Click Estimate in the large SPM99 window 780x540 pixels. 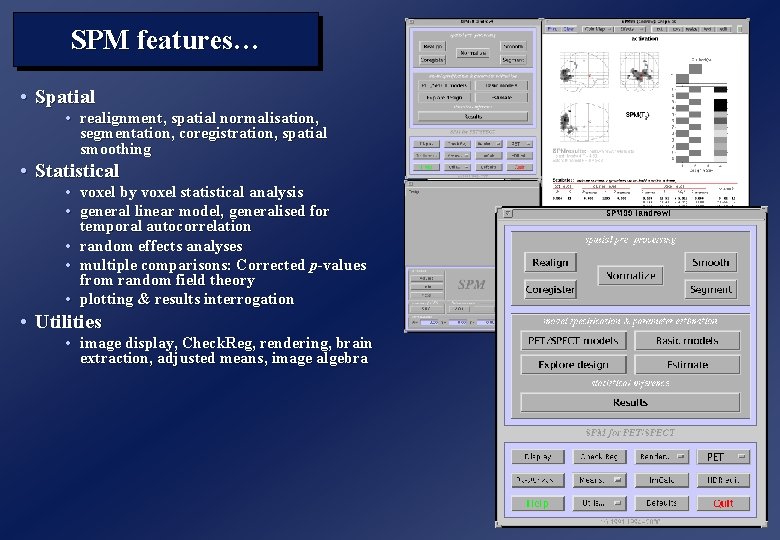pos(687,364)
